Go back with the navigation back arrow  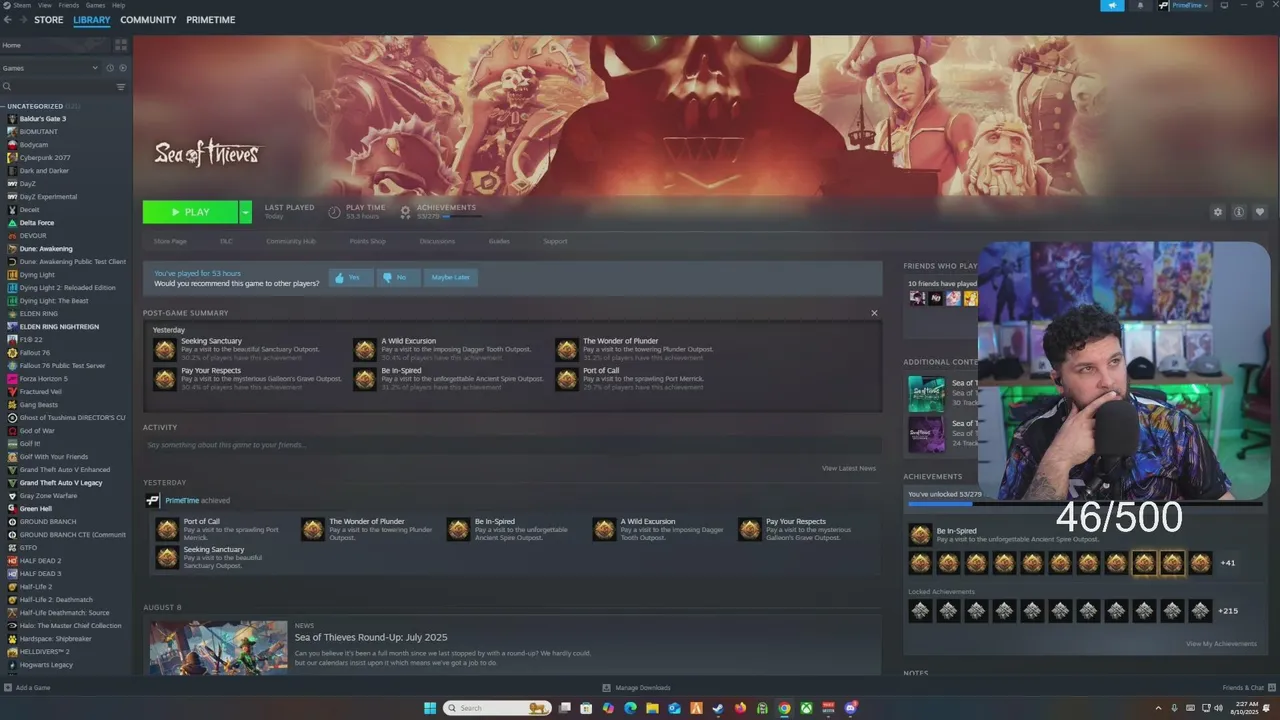click(10, 20)
